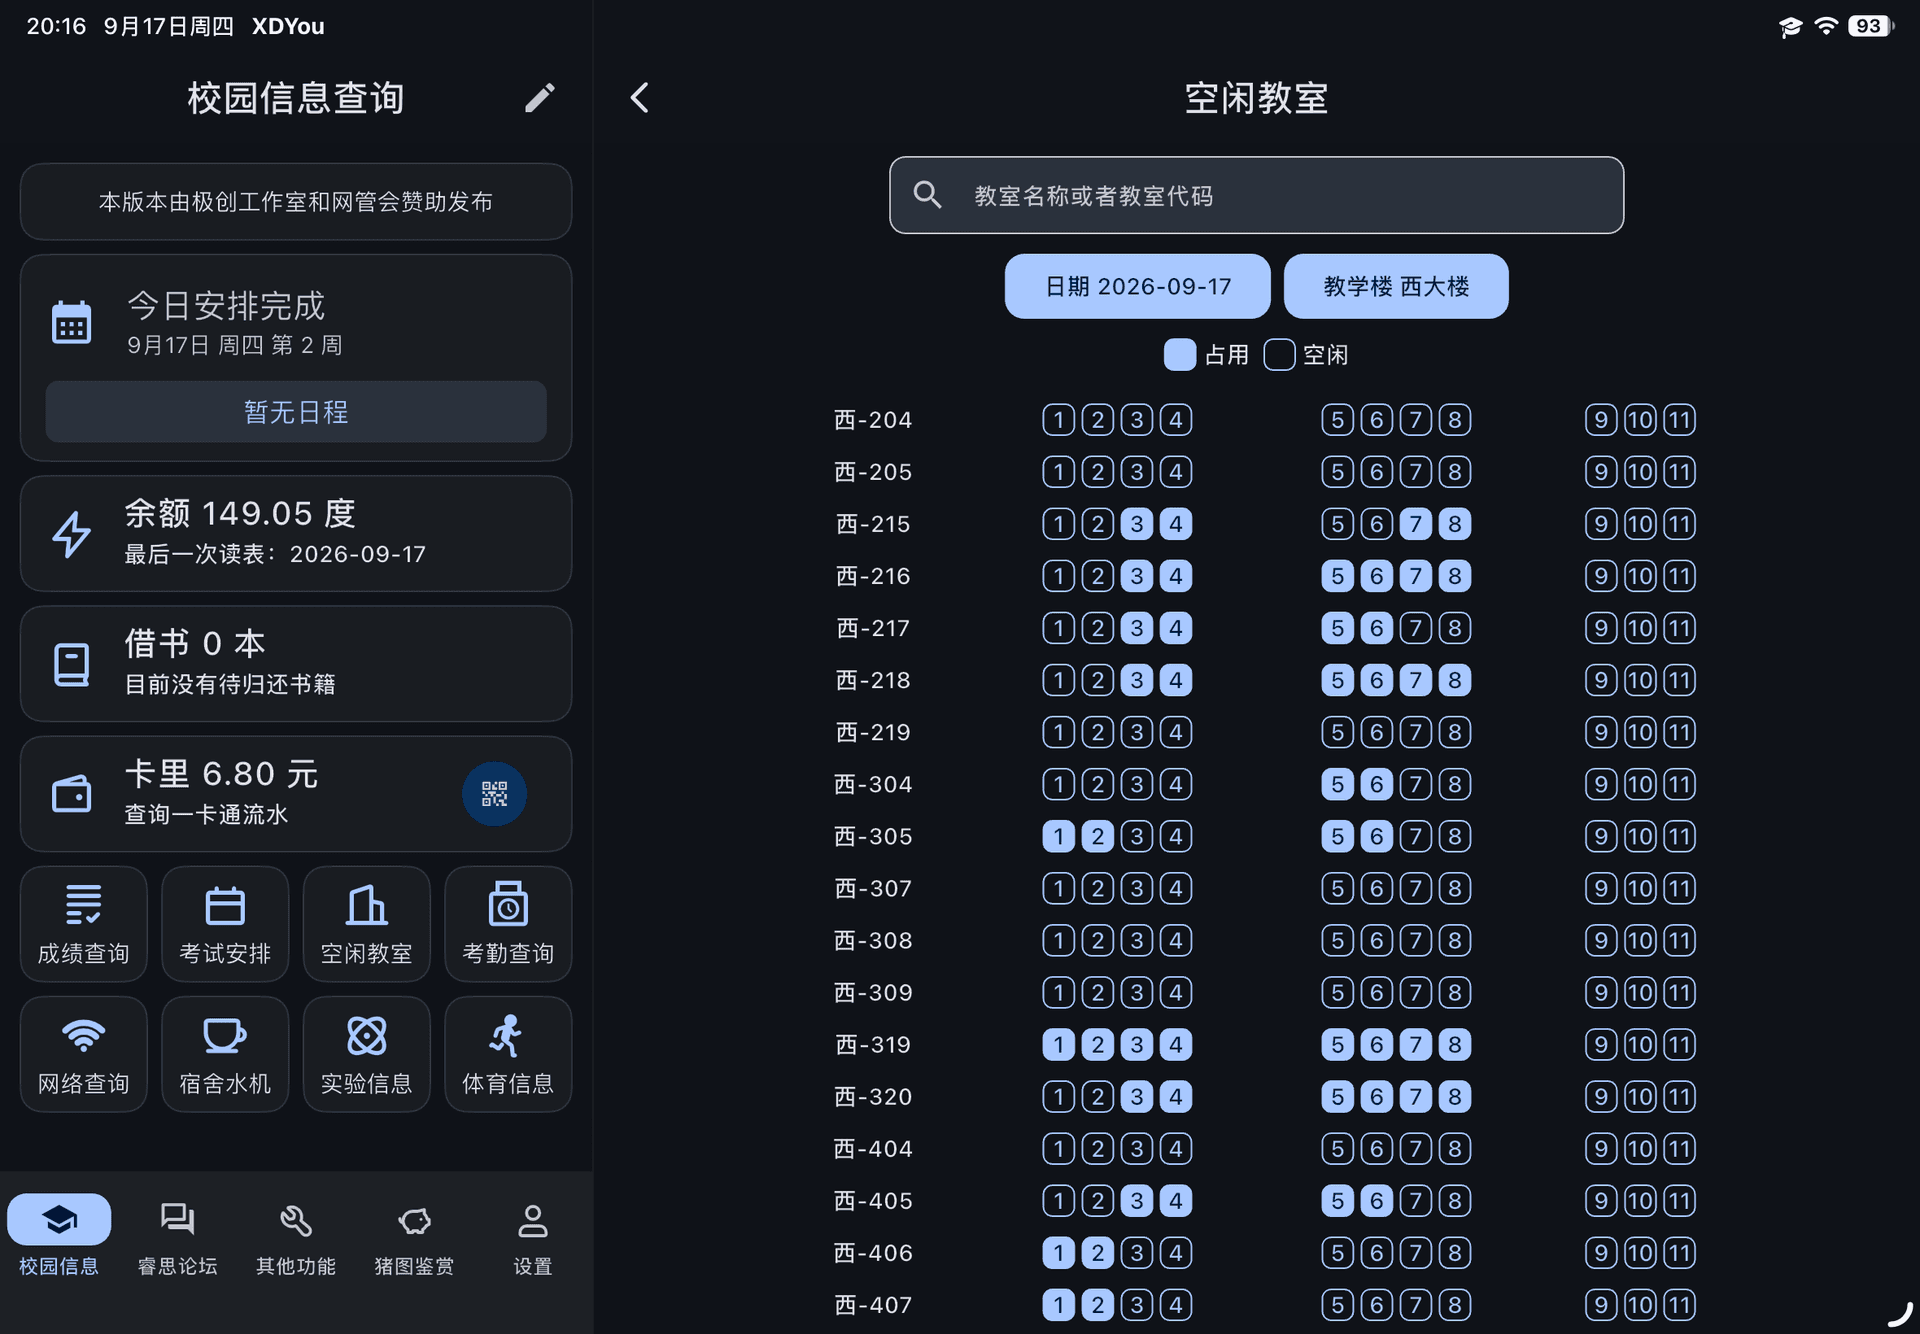Image resolution: width=1920 pixels, height=1334 pixels.
Task: Select room label 西-407
Action: click(x=873, y=1305)
